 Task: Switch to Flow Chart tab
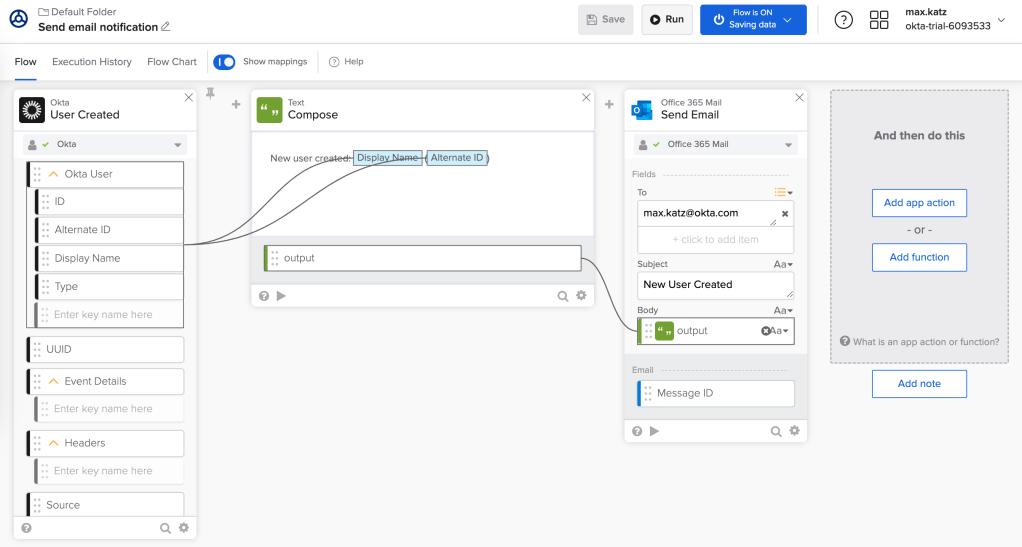point(172,62)
